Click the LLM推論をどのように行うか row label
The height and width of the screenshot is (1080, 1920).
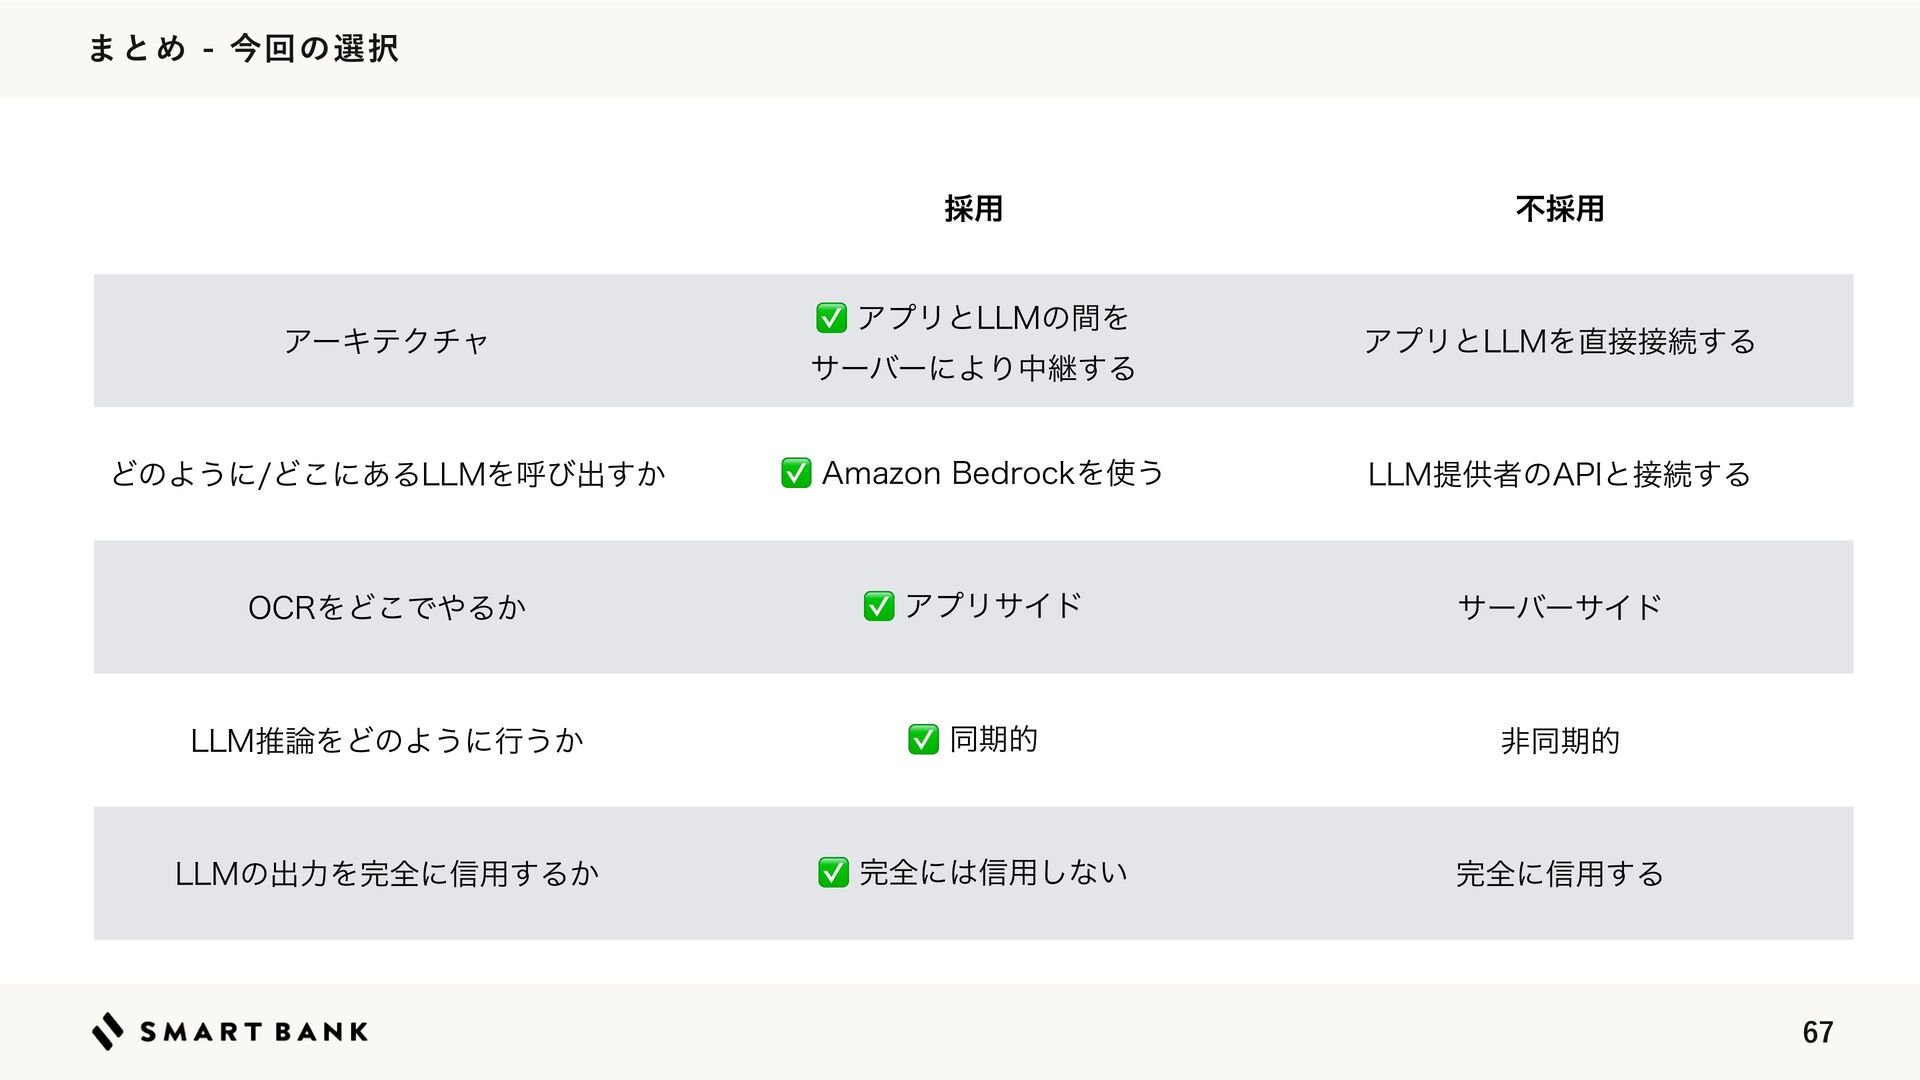(x=386, y=741)
